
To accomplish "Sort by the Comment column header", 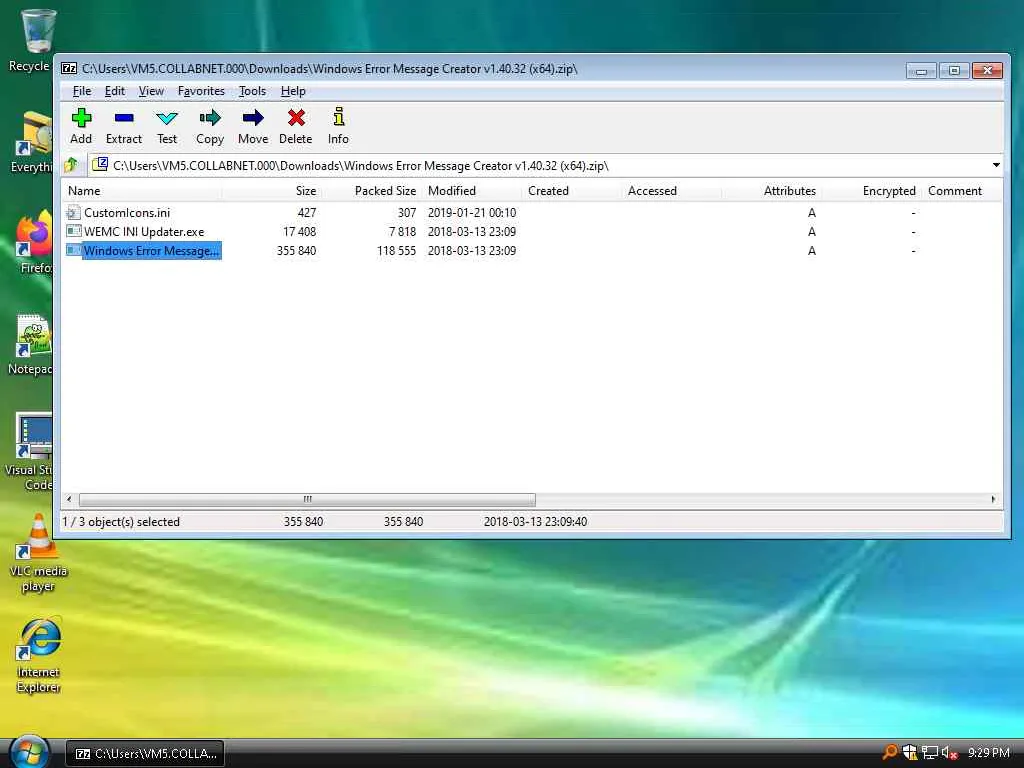I will pos(961,191).
